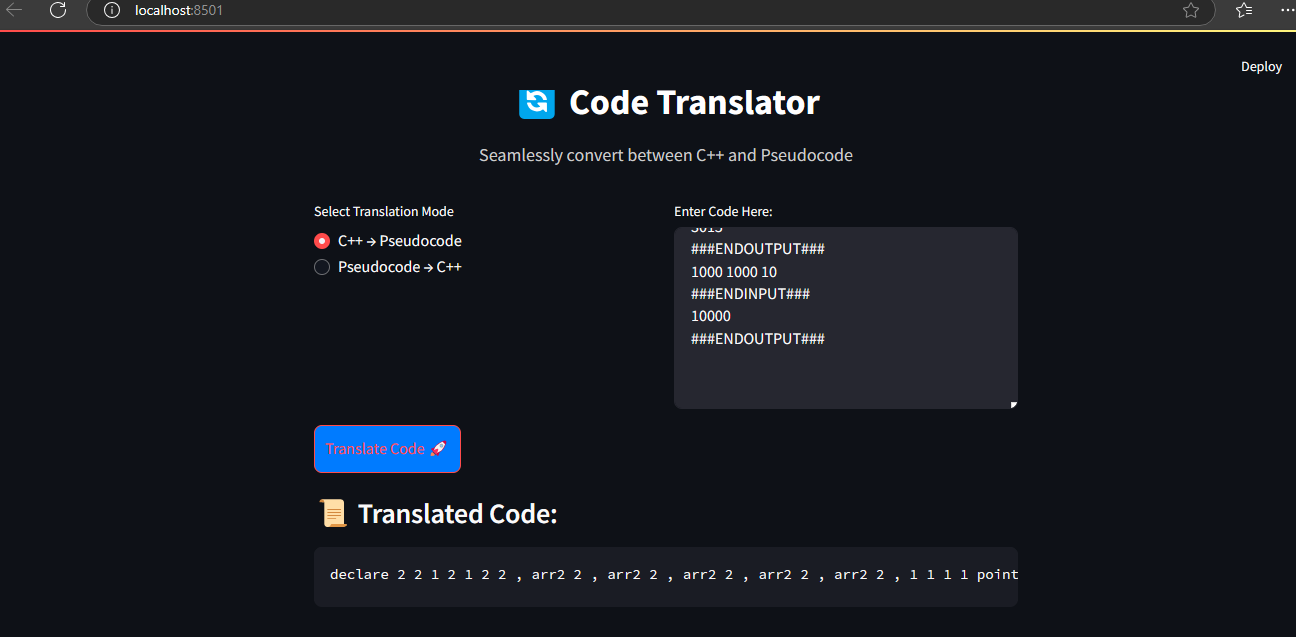Click the Code Translator page heading

point(694,103)
